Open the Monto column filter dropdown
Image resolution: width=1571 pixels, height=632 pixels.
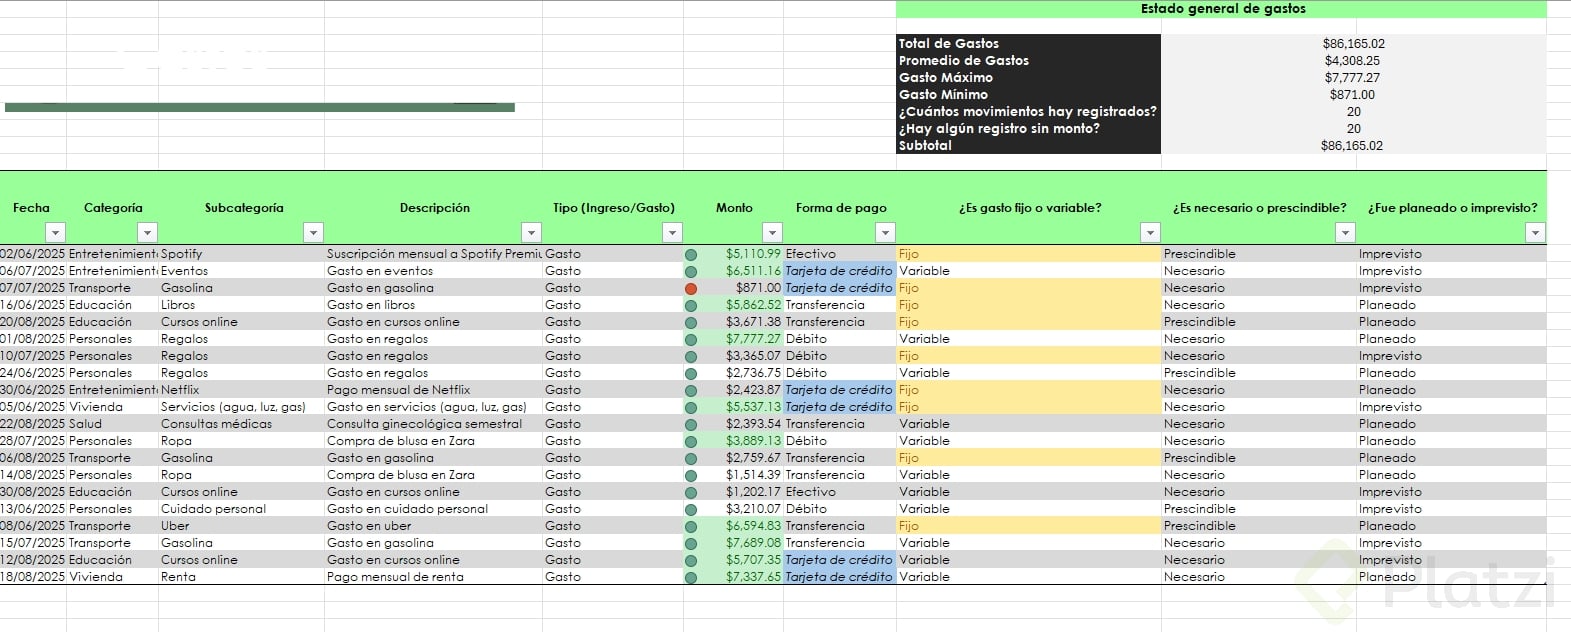(x=772, y=233)
